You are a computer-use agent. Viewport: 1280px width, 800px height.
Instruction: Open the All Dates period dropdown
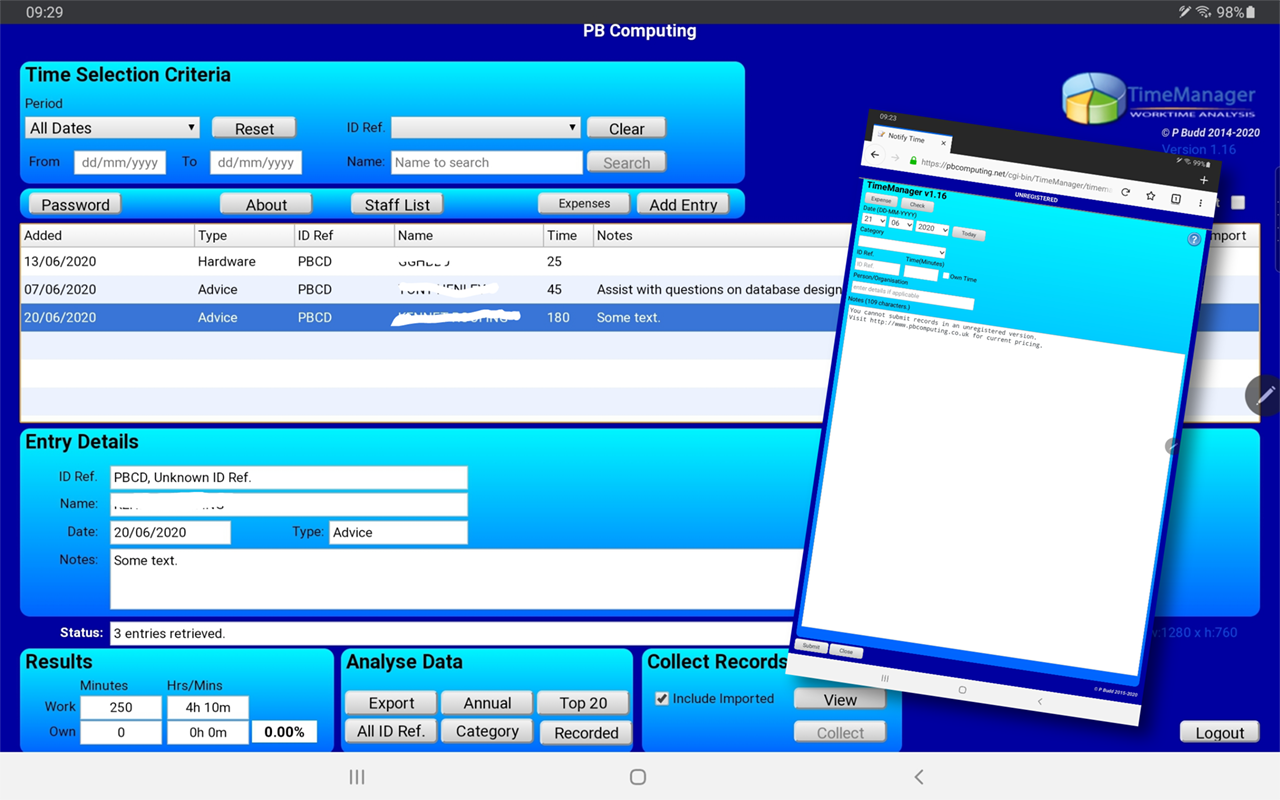[112, 128]
